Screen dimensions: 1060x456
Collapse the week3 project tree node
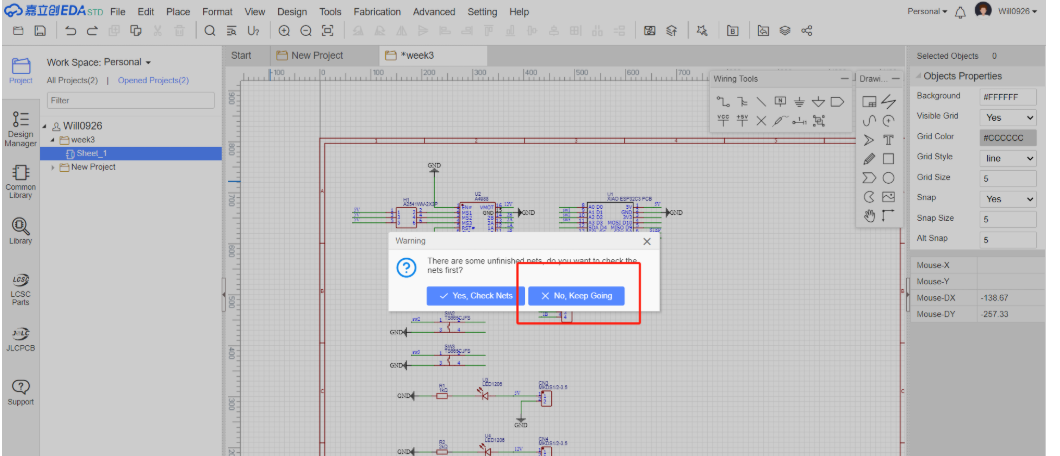coord(53,140)
